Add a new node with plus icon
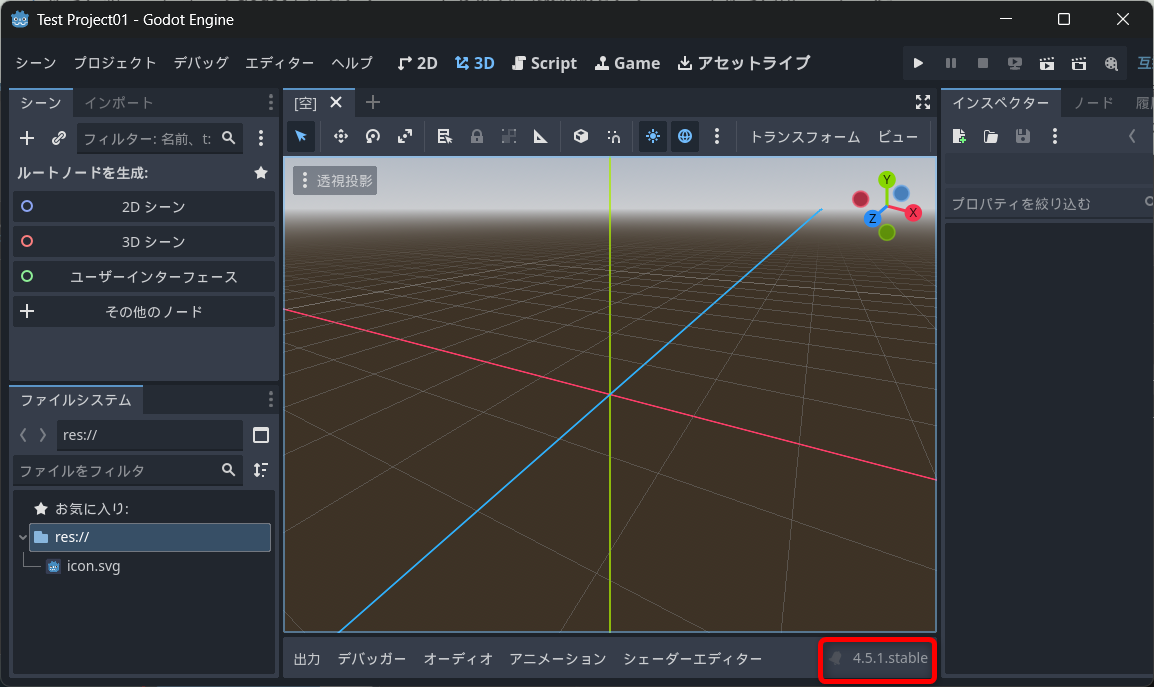The height and width of the screenshot is (687, 1154). [x=27, y=138]
